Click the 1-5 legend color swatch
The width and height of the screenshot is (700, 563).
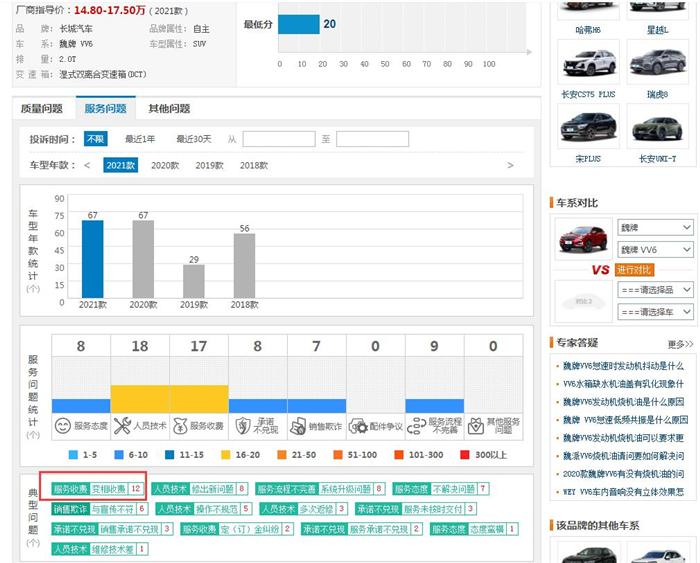pos(73,455)
